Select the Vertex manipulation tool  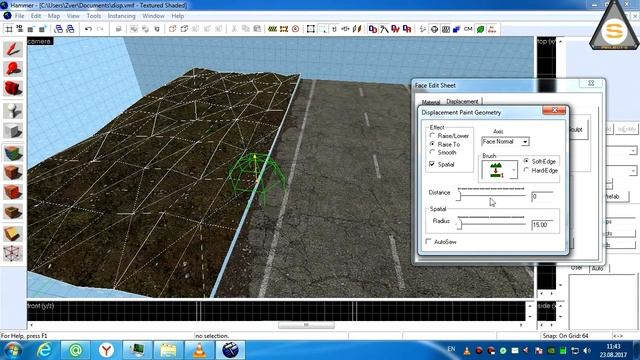click(13, 253)
